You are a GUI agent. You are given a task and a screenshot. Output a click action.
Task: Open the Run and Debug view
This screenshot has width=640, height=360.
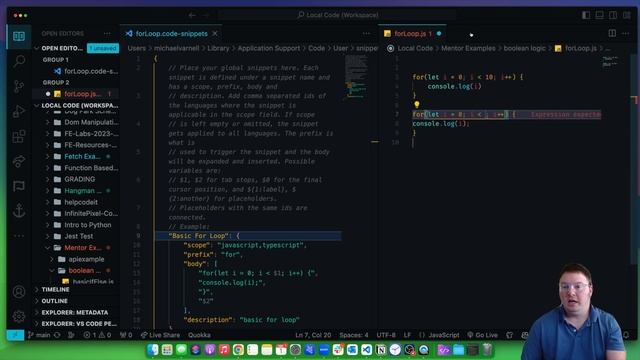19,111
